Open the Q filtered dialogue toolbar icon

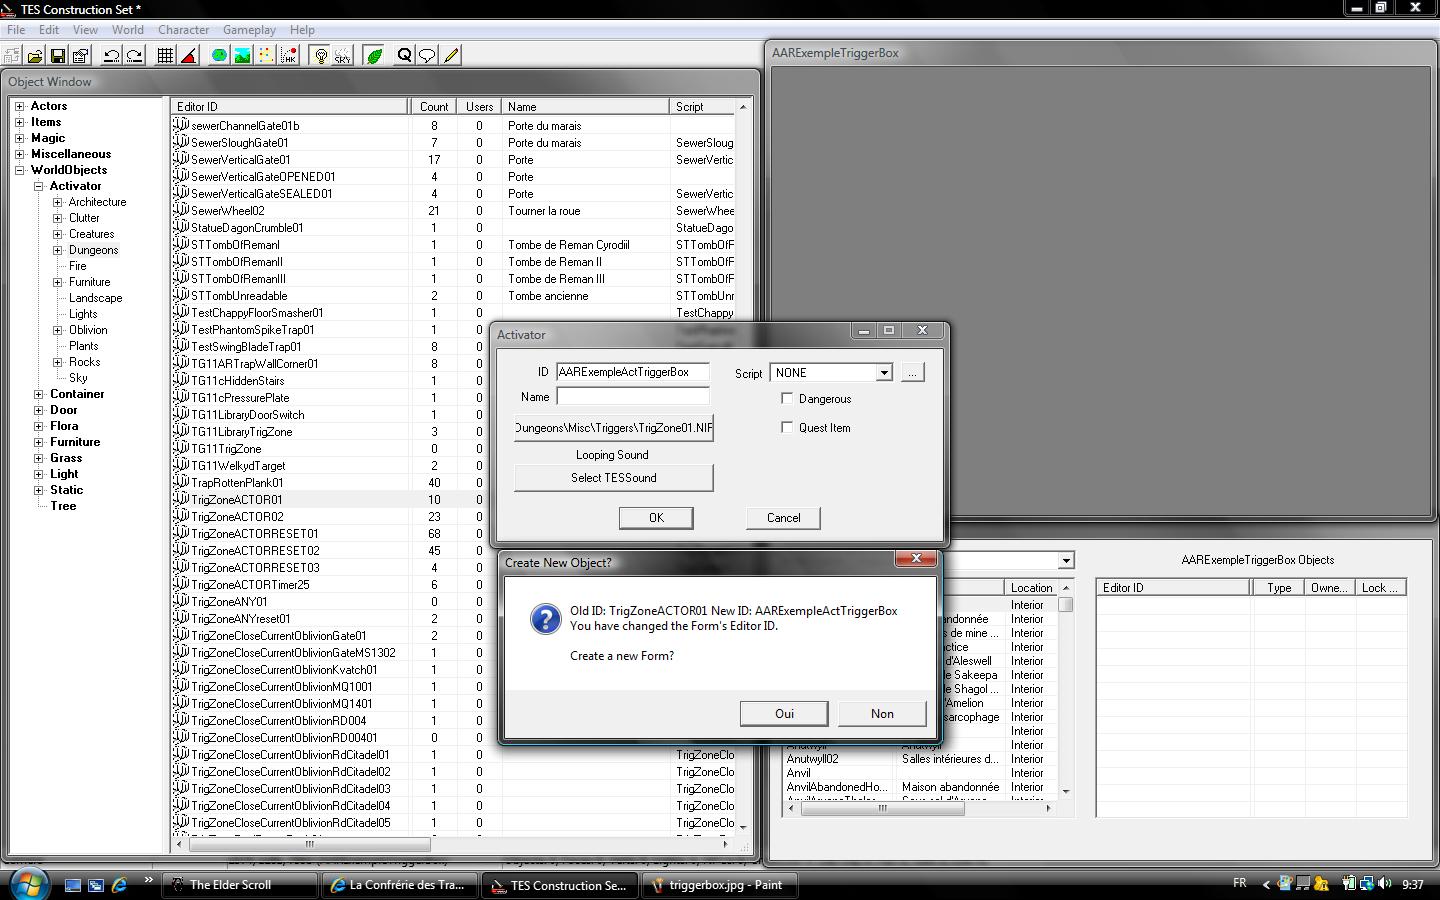(x=404, y=56)
